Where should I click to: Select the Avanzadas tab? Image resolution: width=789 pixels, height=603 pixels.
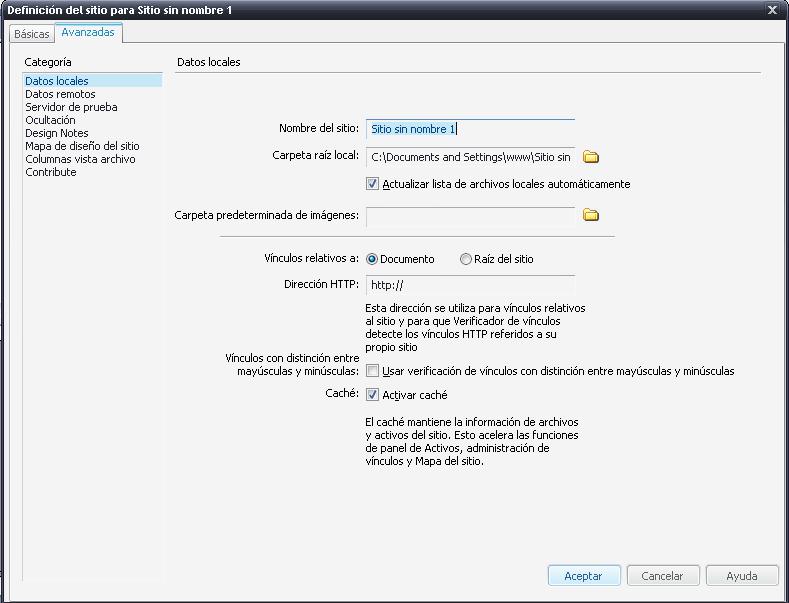coord(88,33)
